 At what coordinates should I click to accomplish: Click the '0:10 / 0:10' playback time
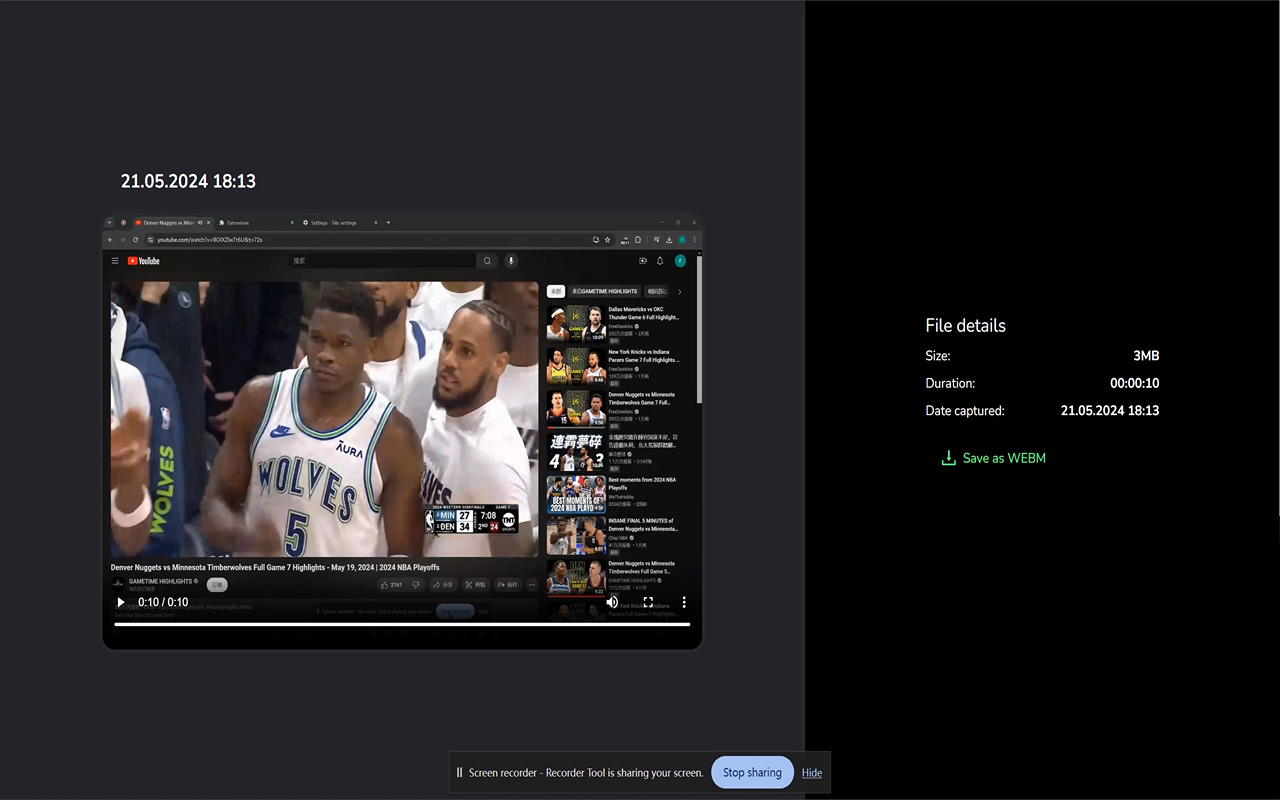[163, 602]
